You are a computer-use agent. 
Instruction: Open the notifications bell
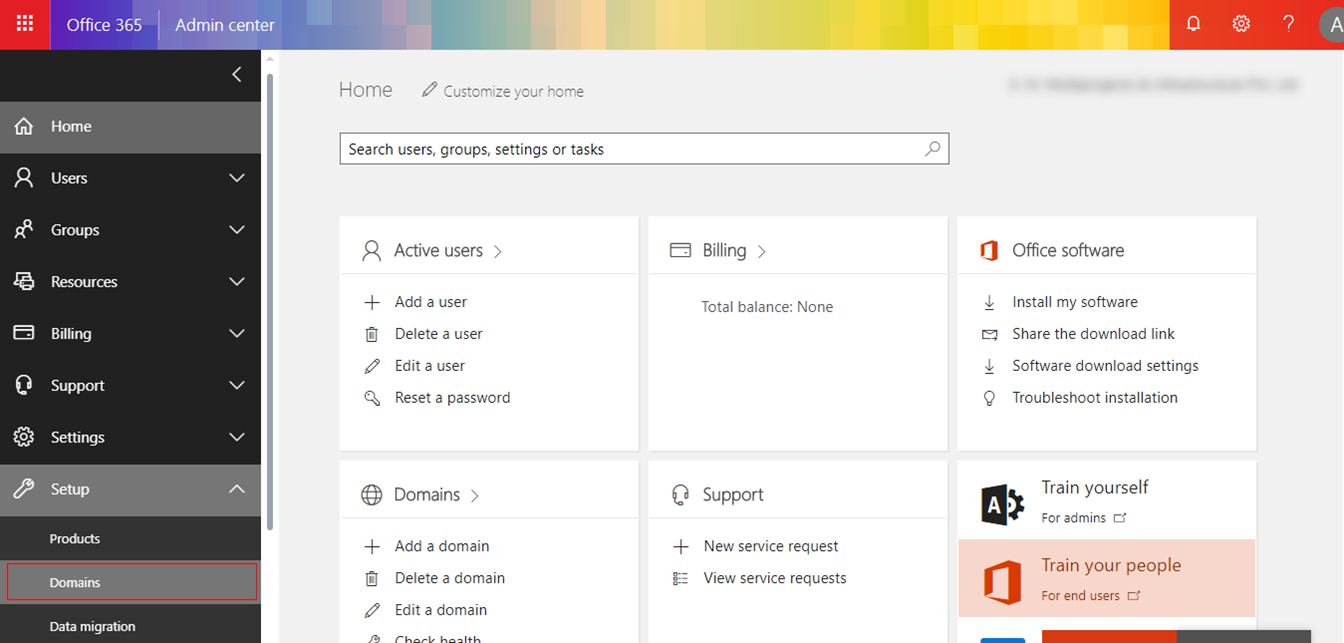tap(1193, 24)
